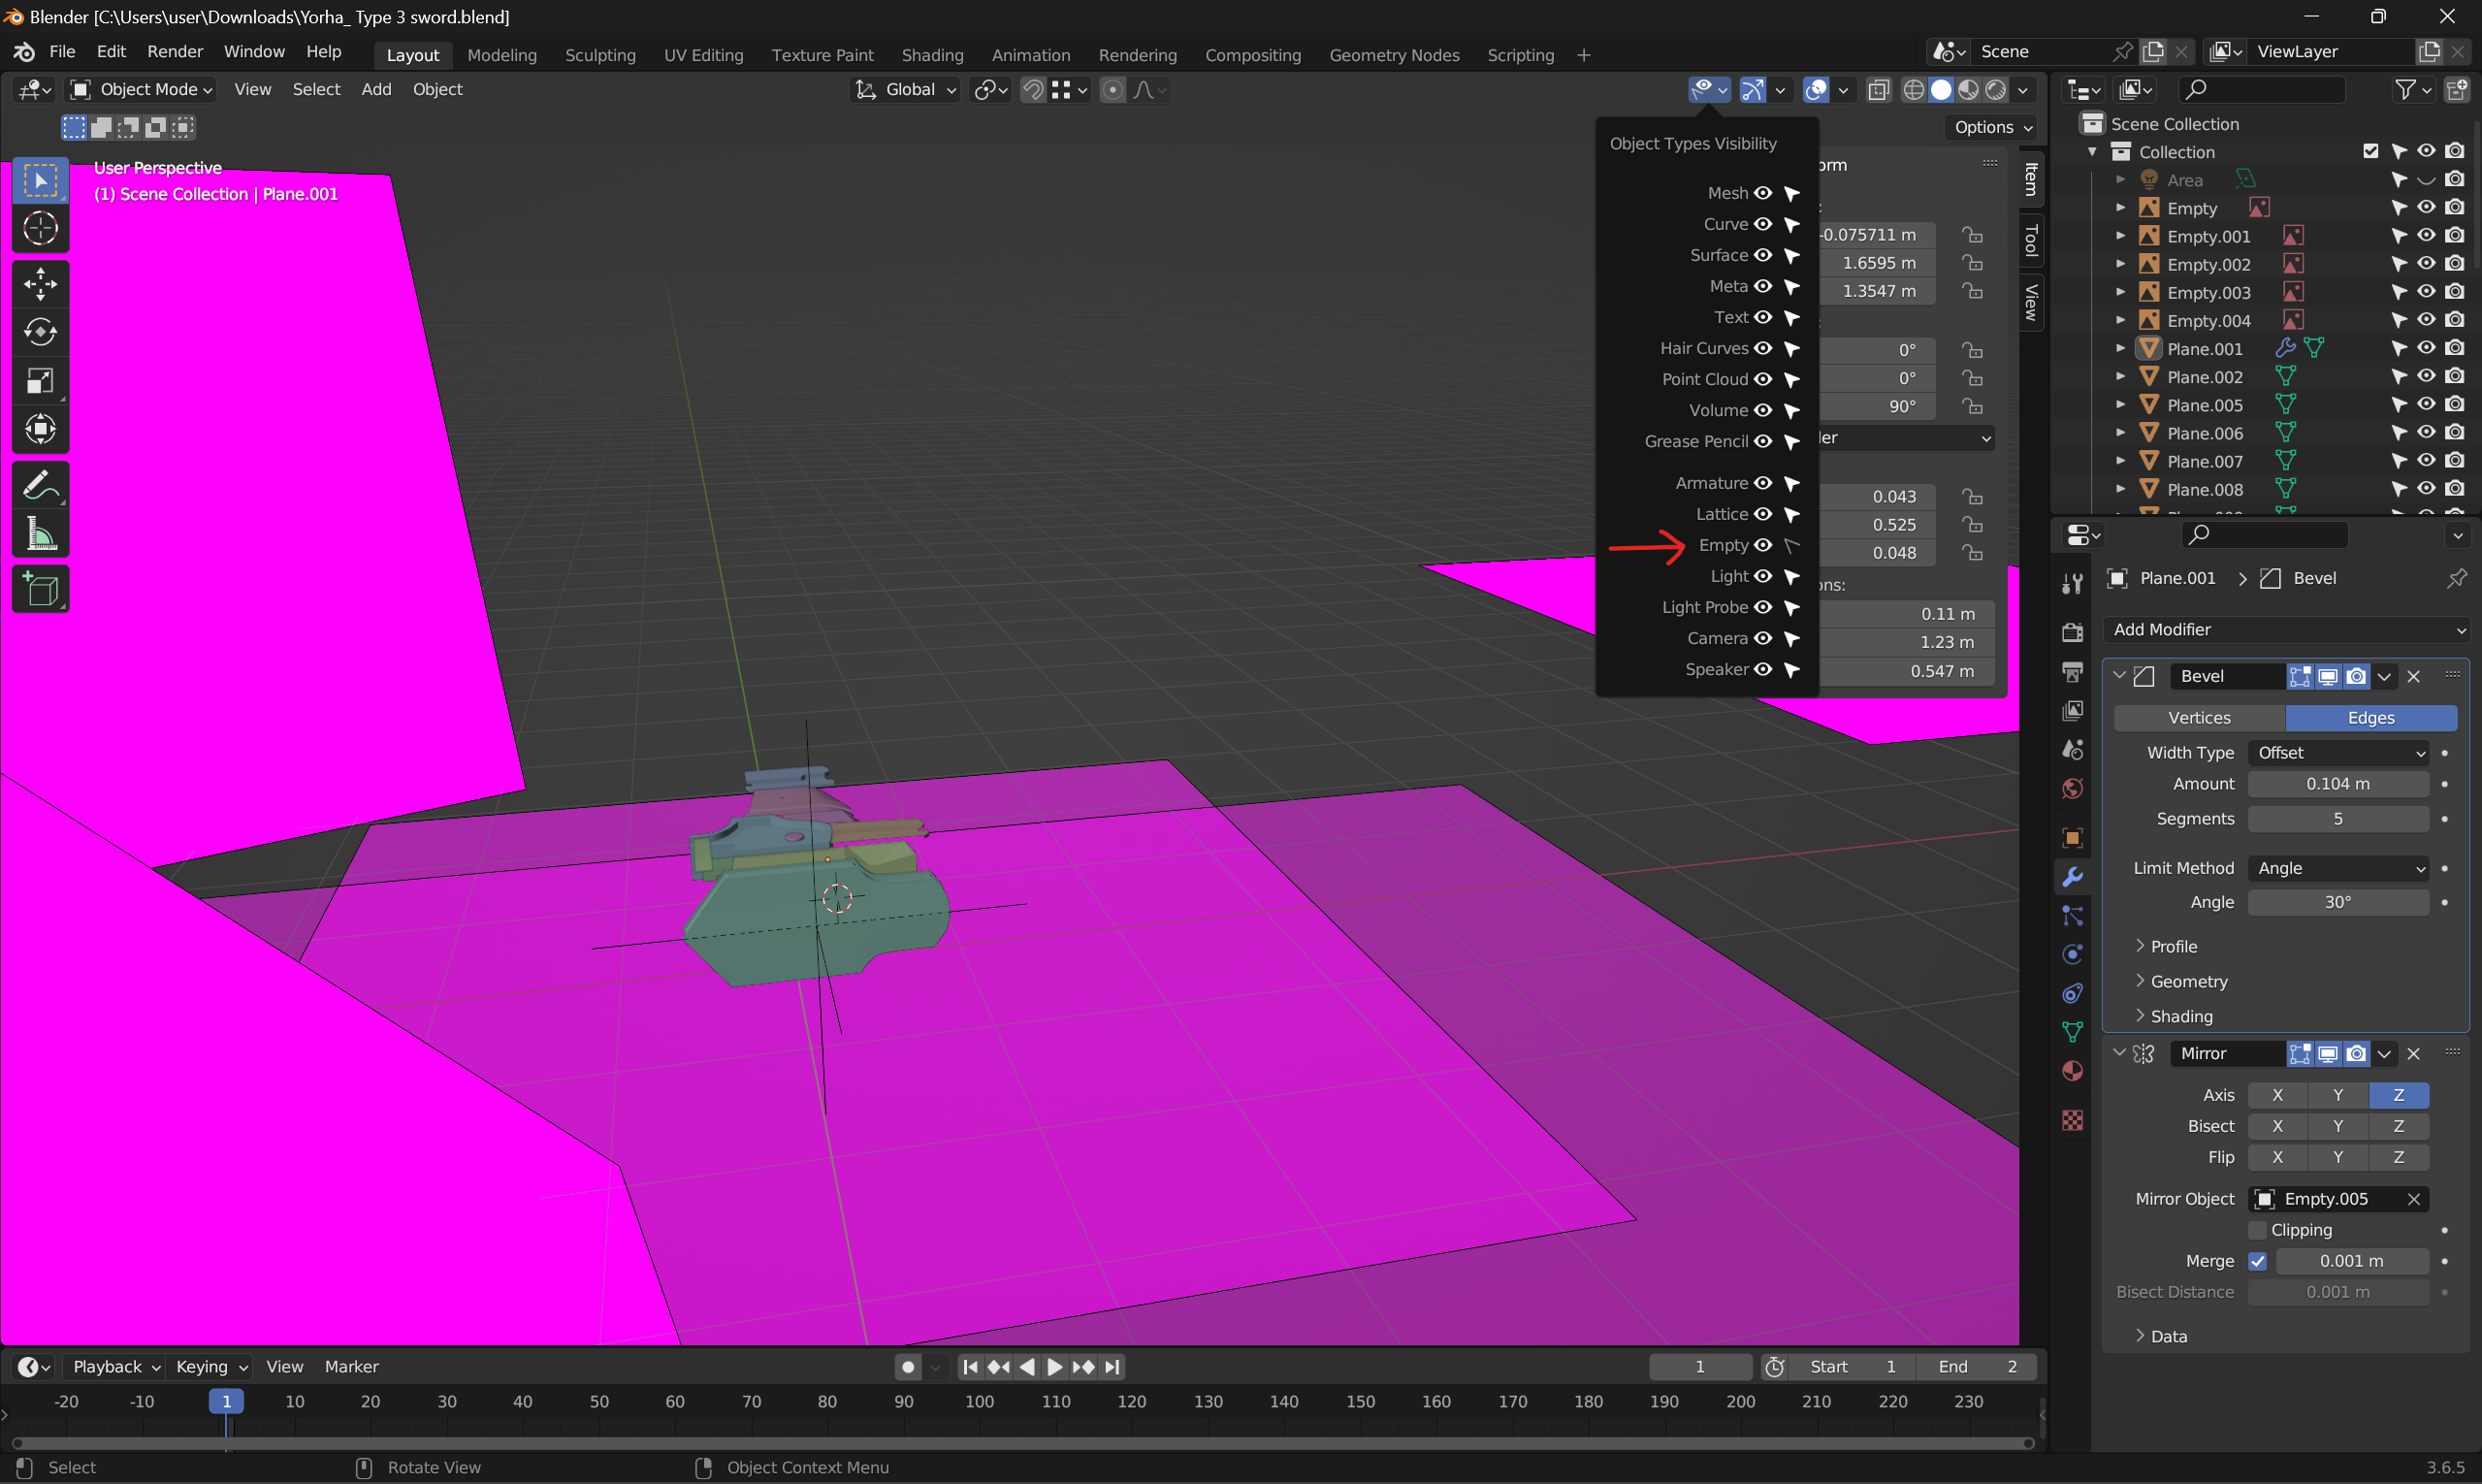Switch to the Shading workspace tab
Viewport: 2482px width, 1484px height.
pos(932,55)
